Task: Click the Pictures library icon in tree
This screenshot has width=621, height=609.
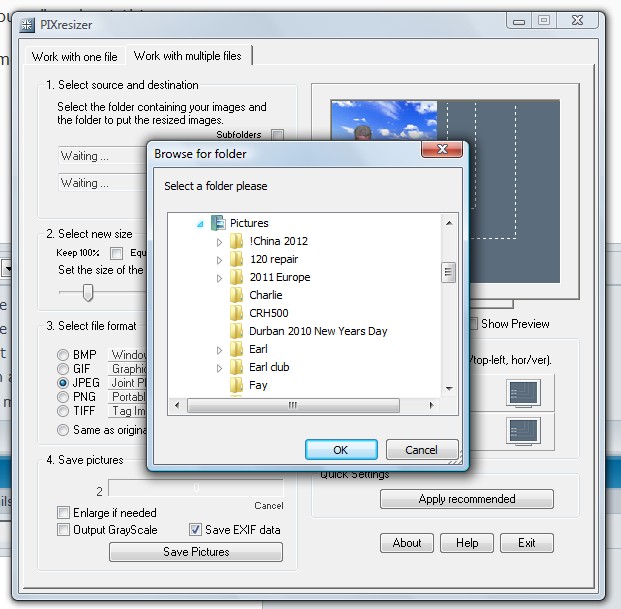Action: (218, 223)
